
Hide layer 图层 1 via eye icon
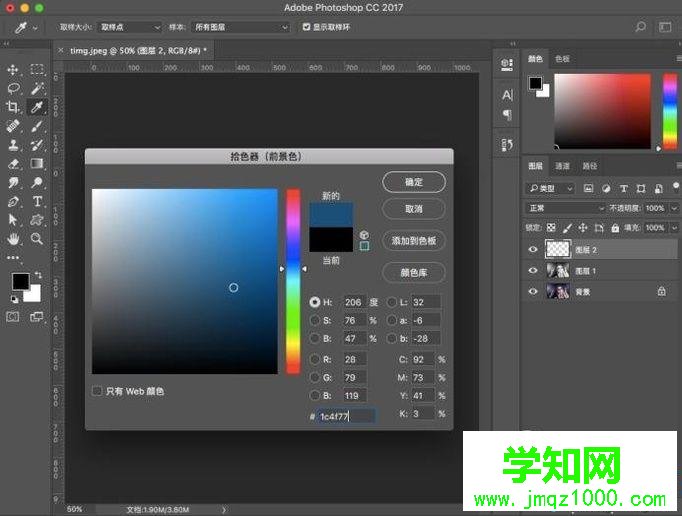(533, 270)
